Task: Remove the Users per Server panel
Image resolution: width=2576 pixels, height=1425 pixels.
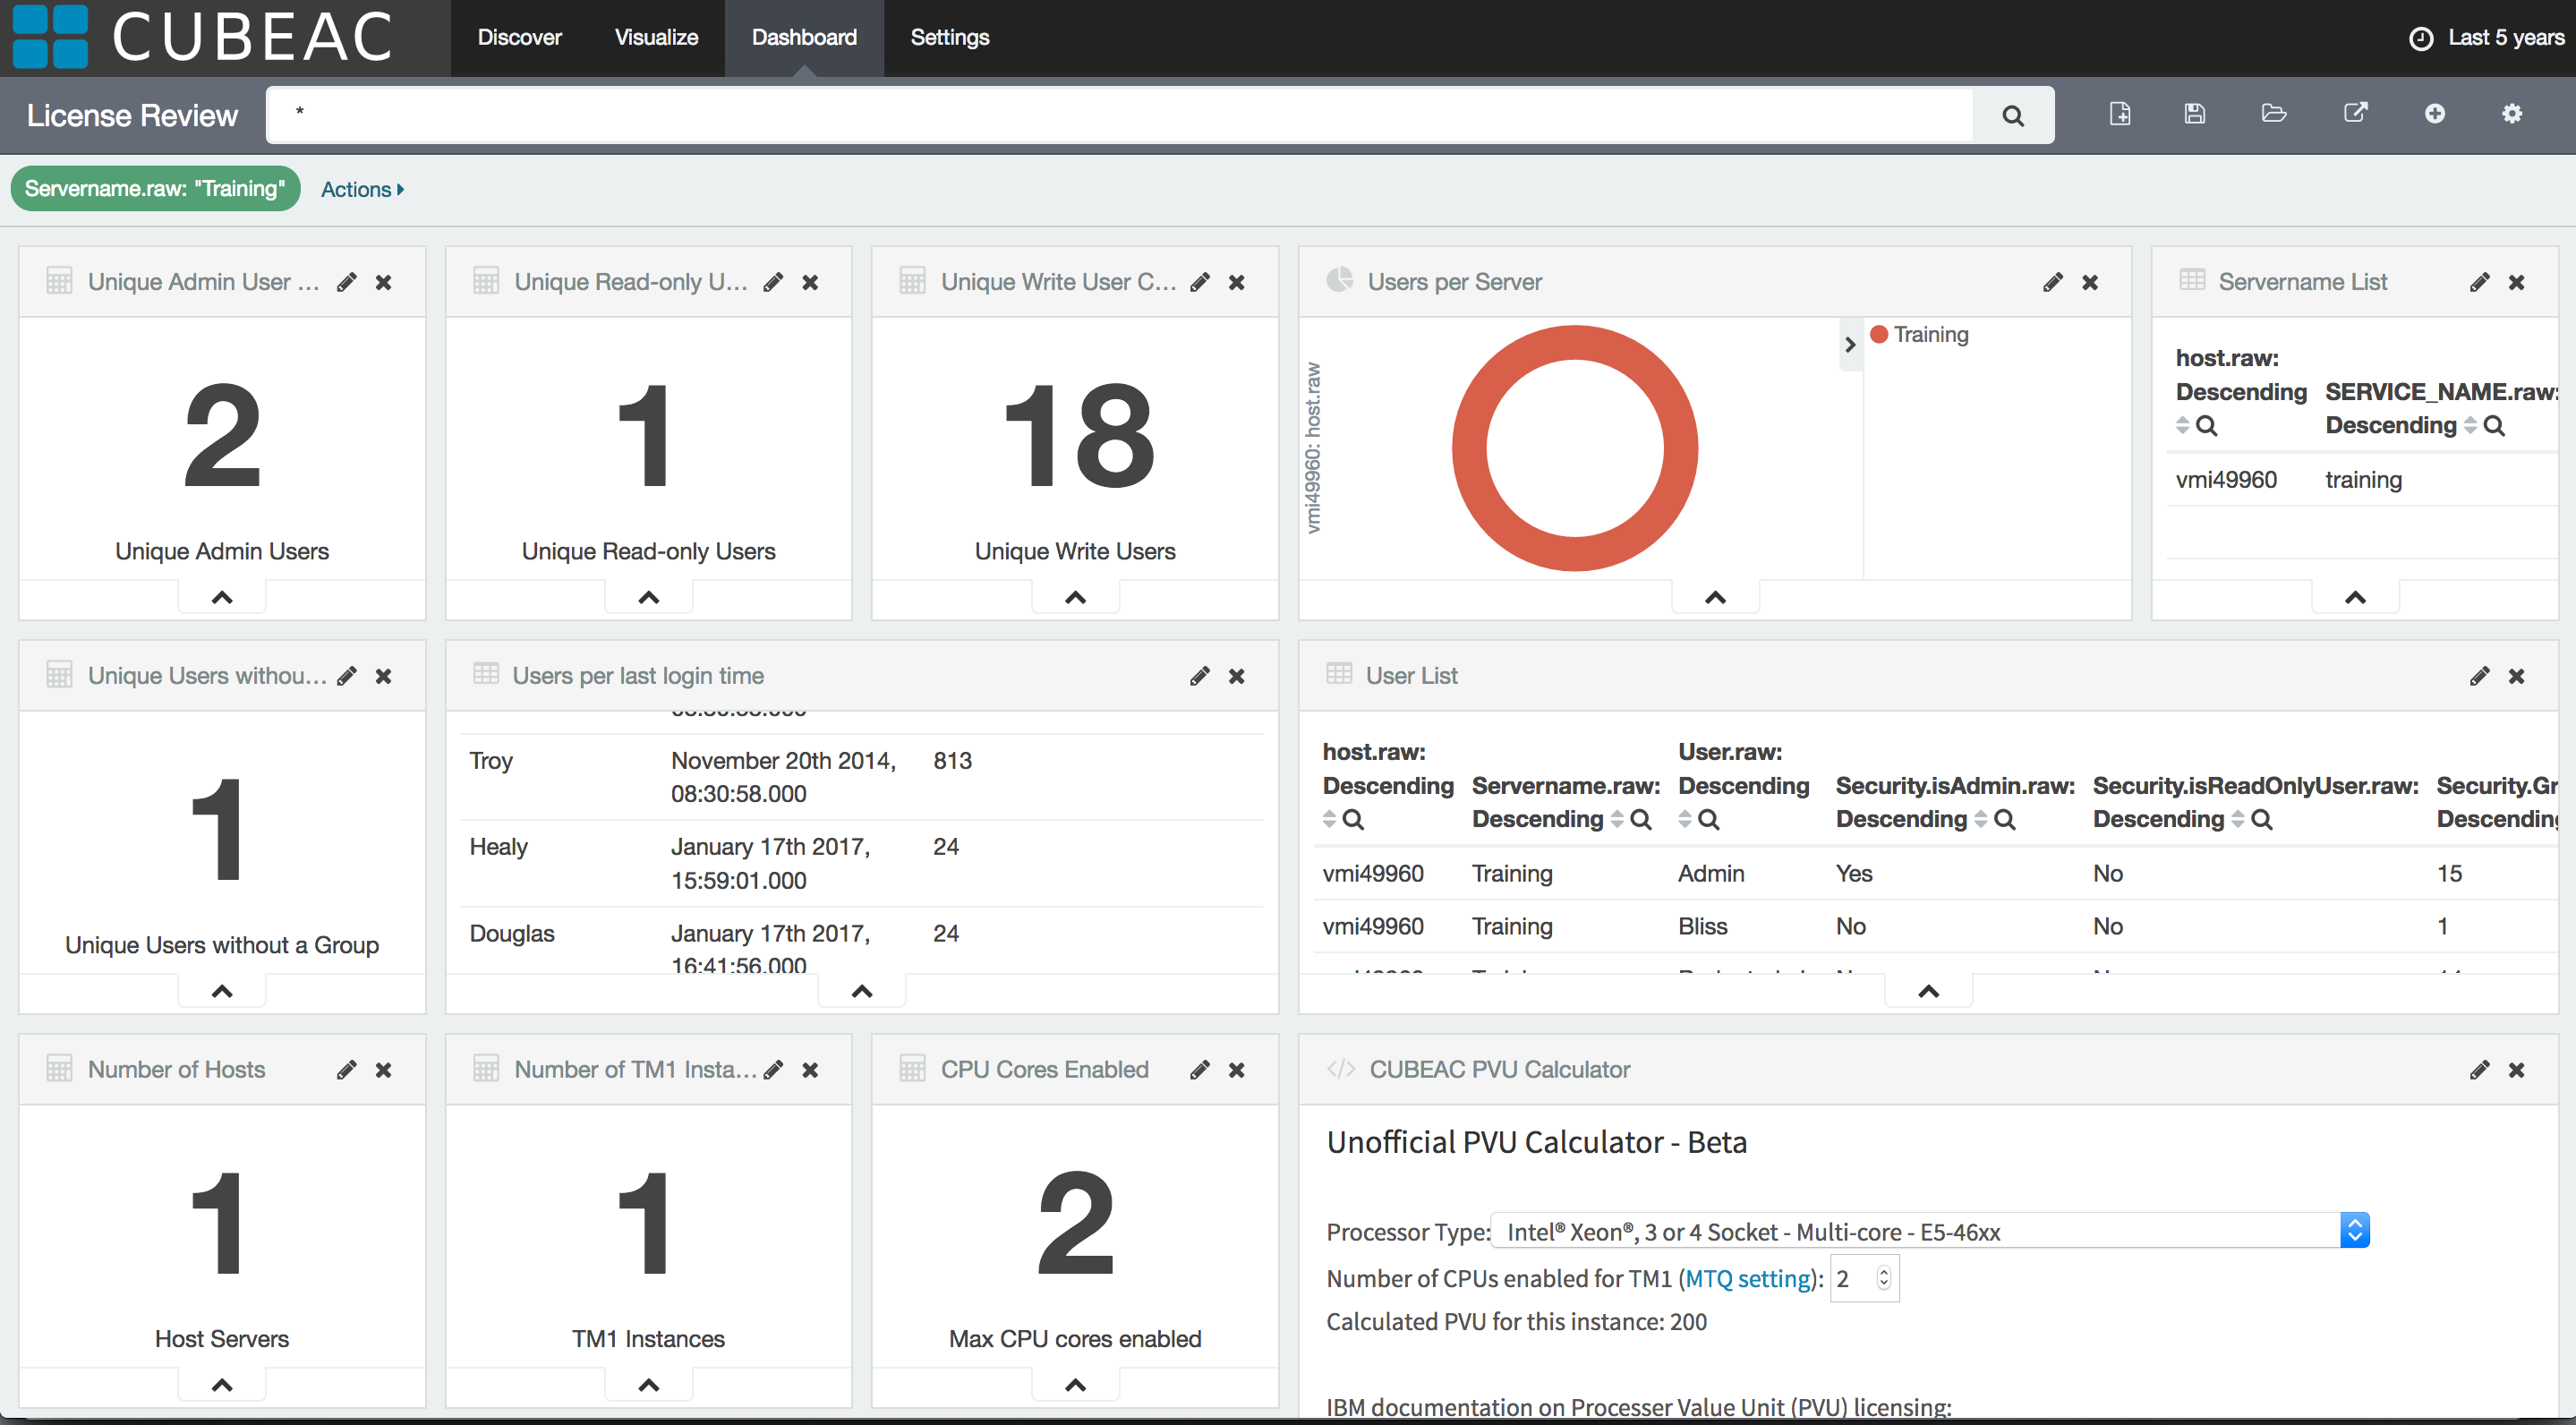Action: pyautogui.click(x=2089, y=282)
